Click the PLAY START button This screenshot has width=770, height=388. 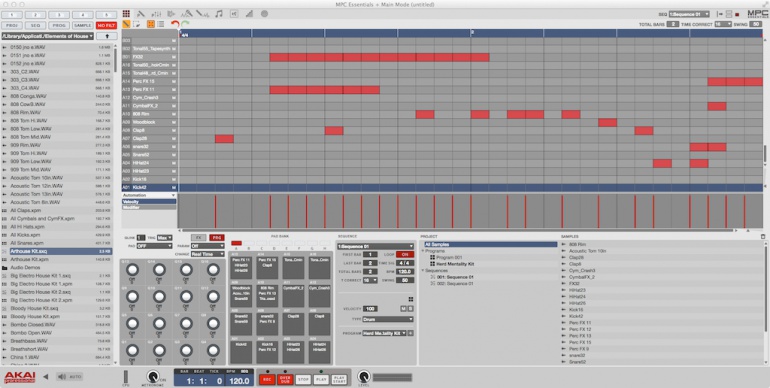pyautogui.click(x=339, y=379)
